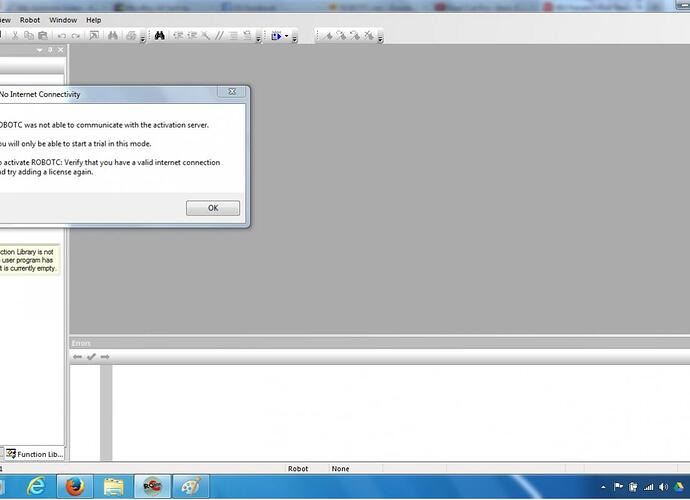Click the black binoculars Find icon
The width and height of the screenshot is (690, 500).
click(159, 36)
